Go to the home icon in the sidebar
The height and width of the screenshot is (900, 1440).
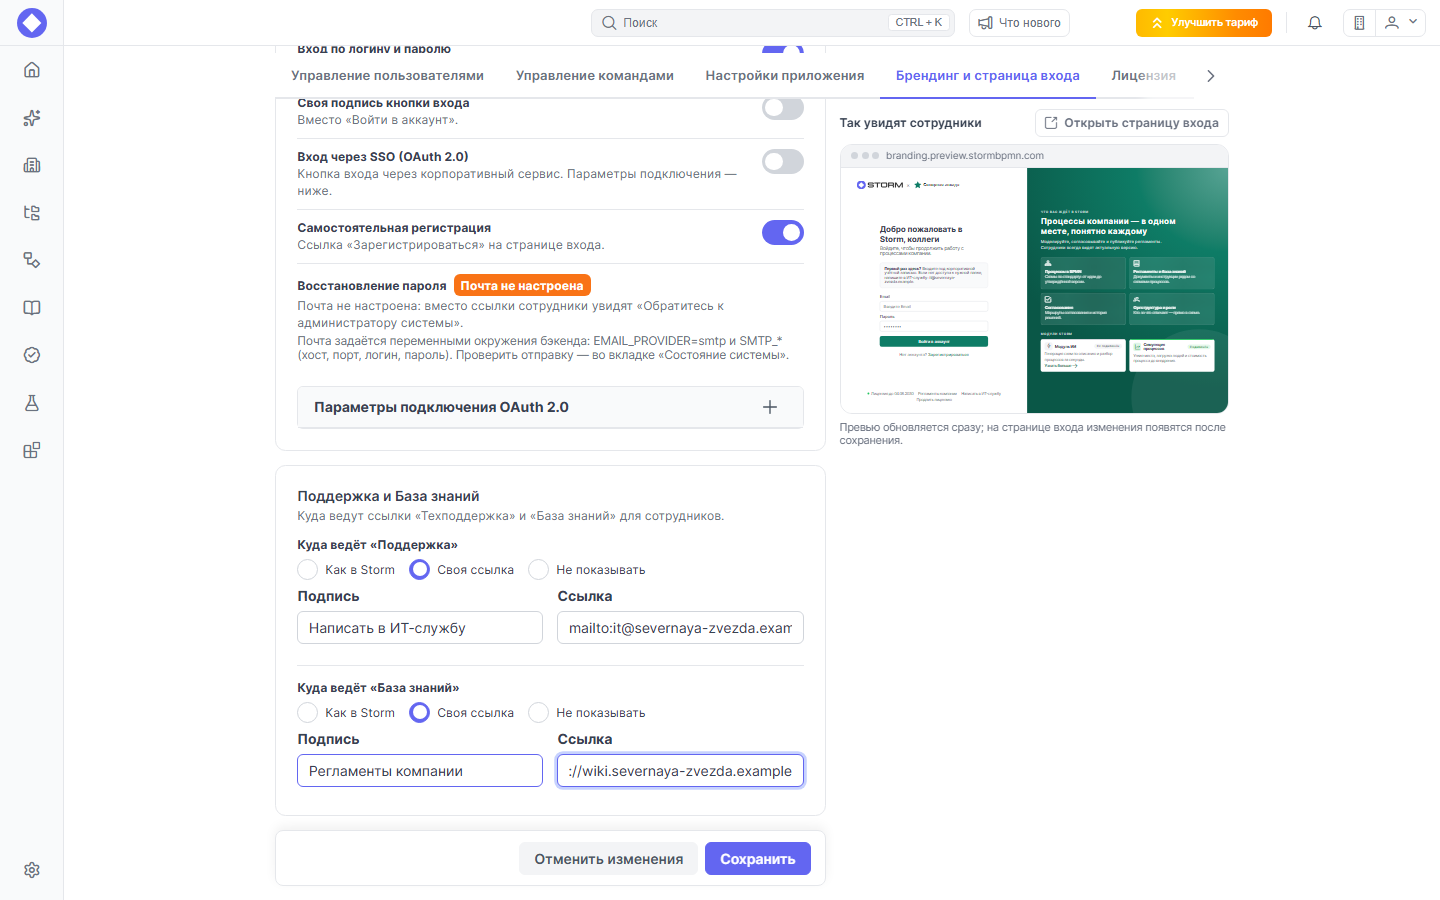coord(32,70)
